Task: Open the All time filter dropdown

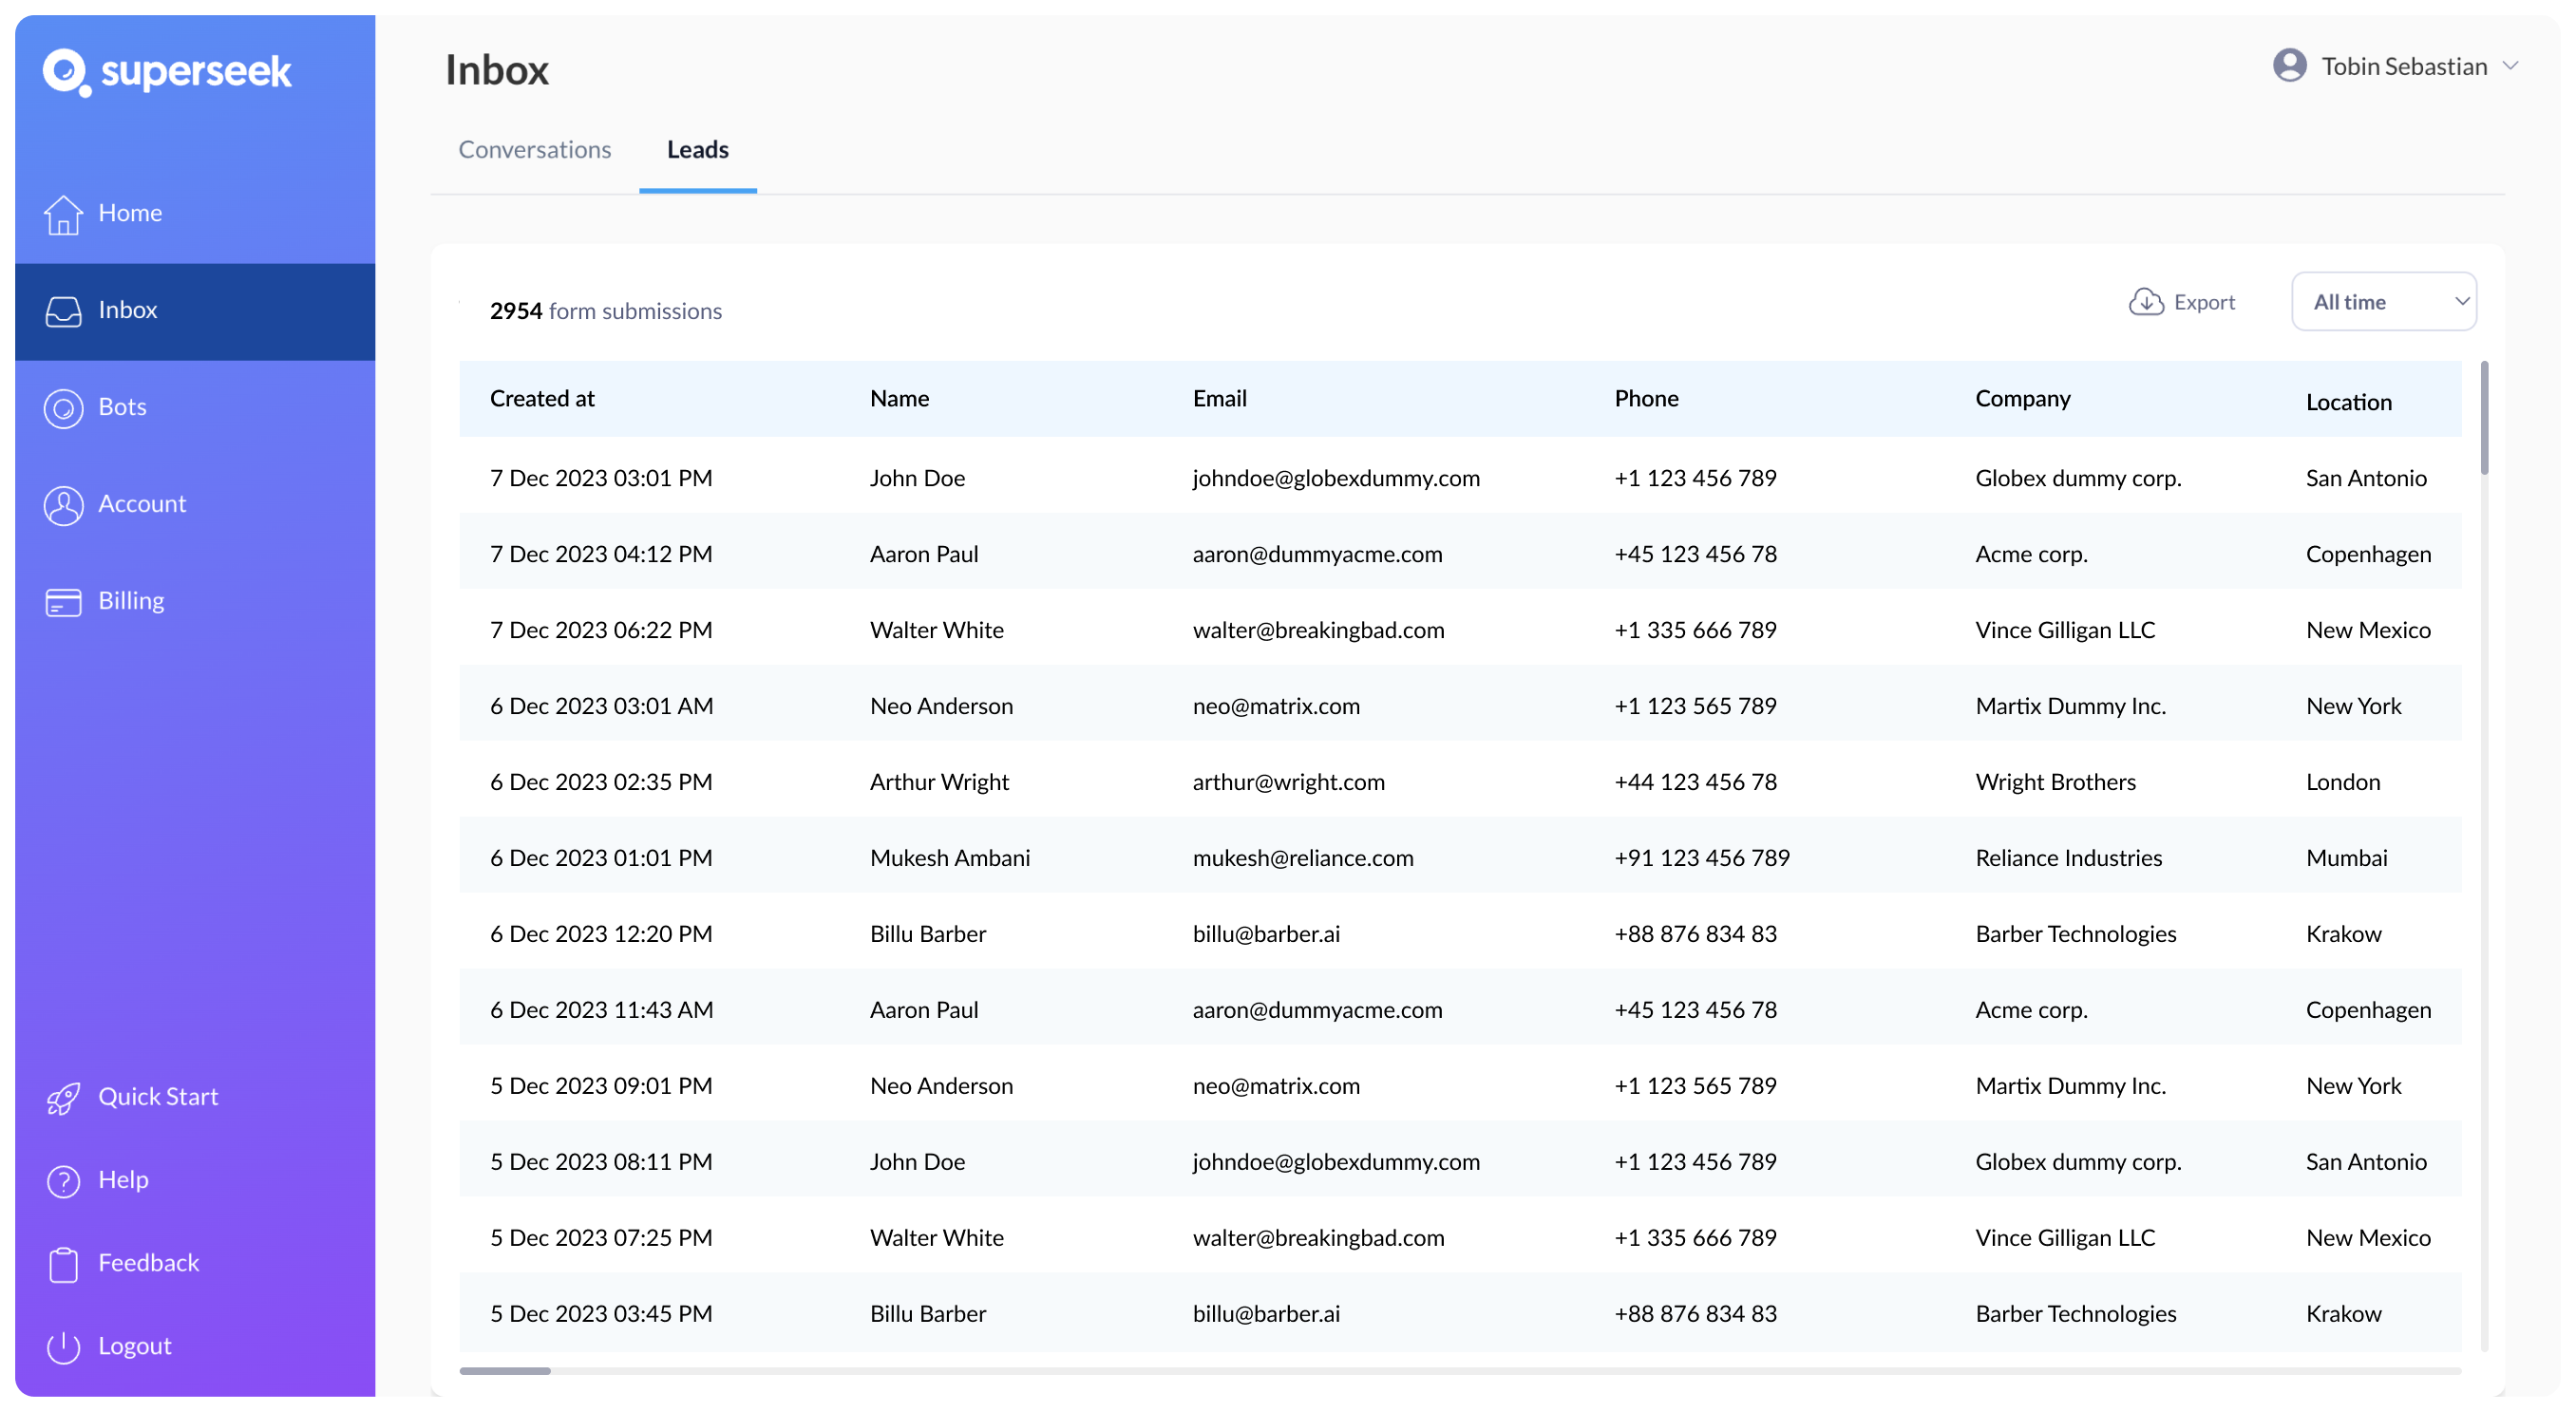Action: click(2383, 302)
